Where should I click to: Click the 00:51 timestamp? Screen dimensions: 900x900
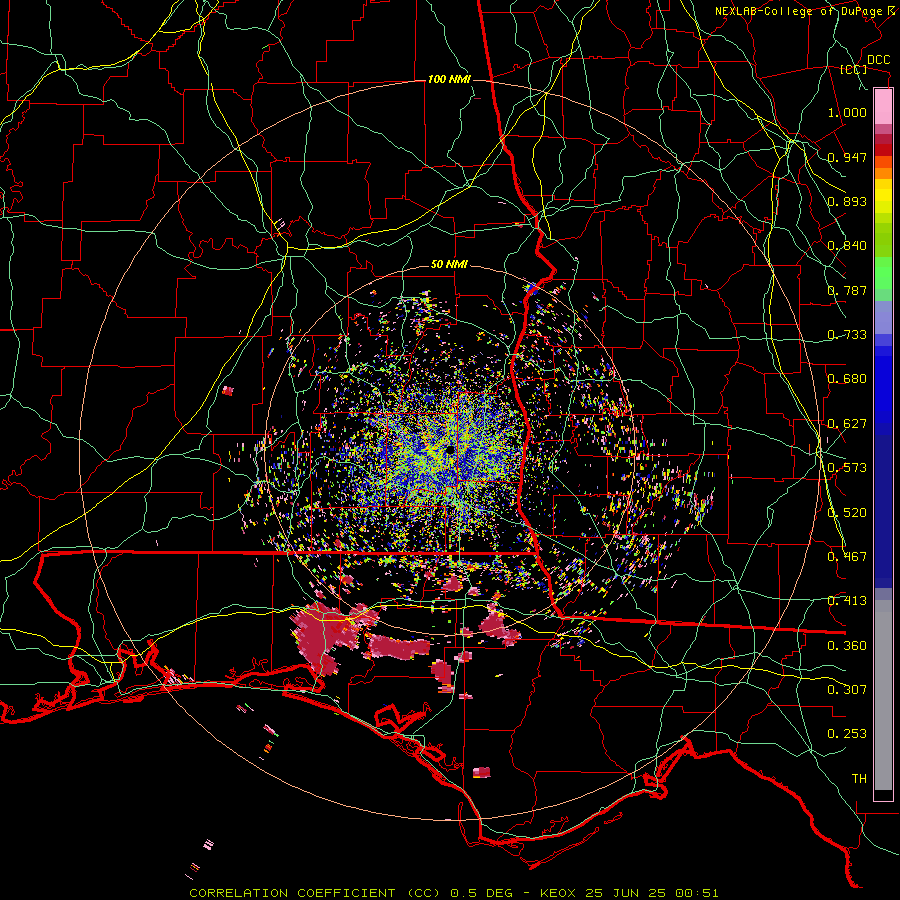point(696,893)
